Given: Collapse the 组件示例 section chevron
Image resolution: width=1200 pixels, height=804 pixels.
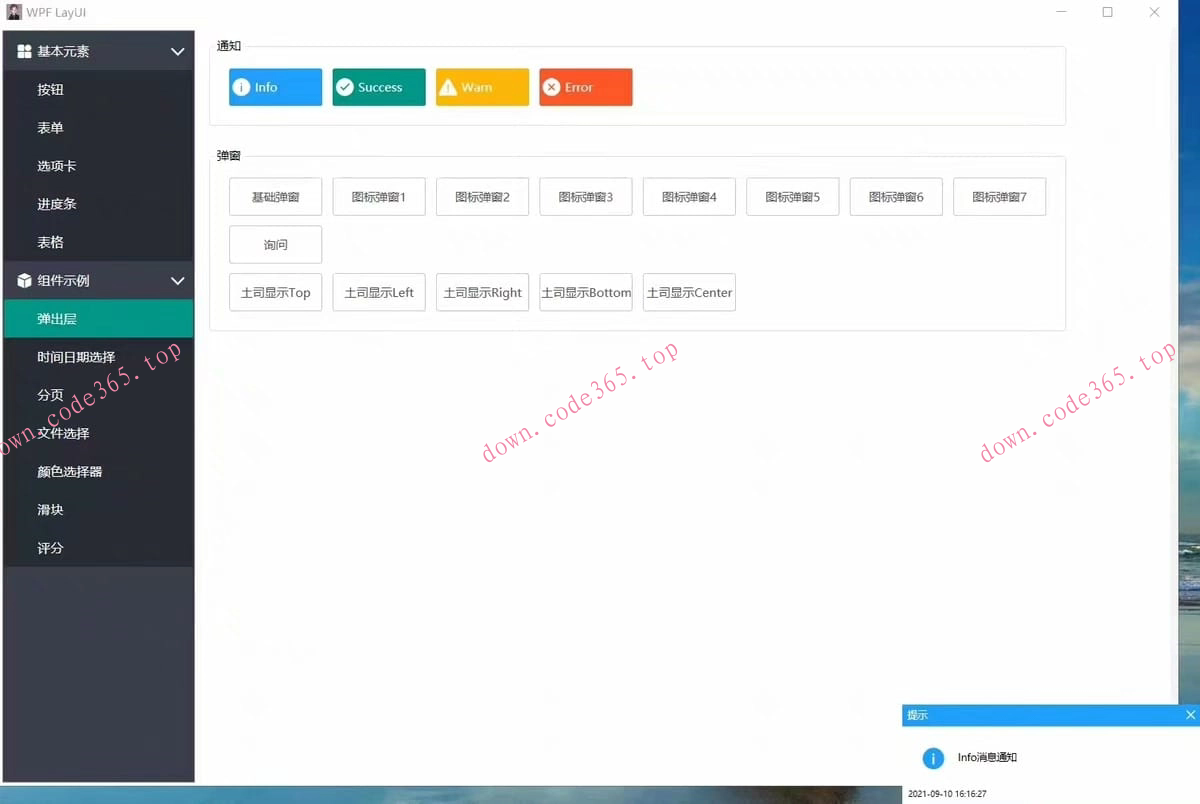Looking at the screenshot, I should coord(177,280).
